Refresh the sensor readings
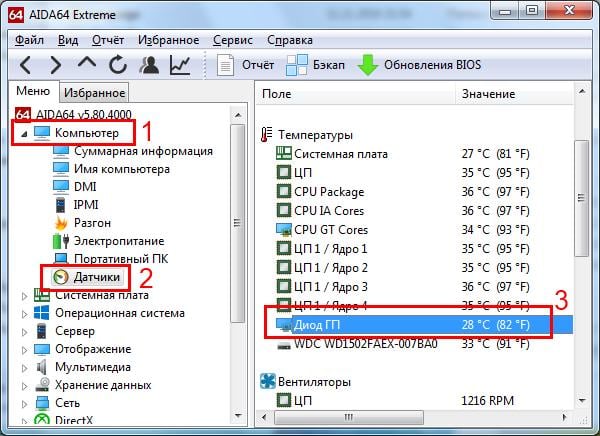Image resolution: width=600 pixels, height=436 pixels. click(118, 65)
